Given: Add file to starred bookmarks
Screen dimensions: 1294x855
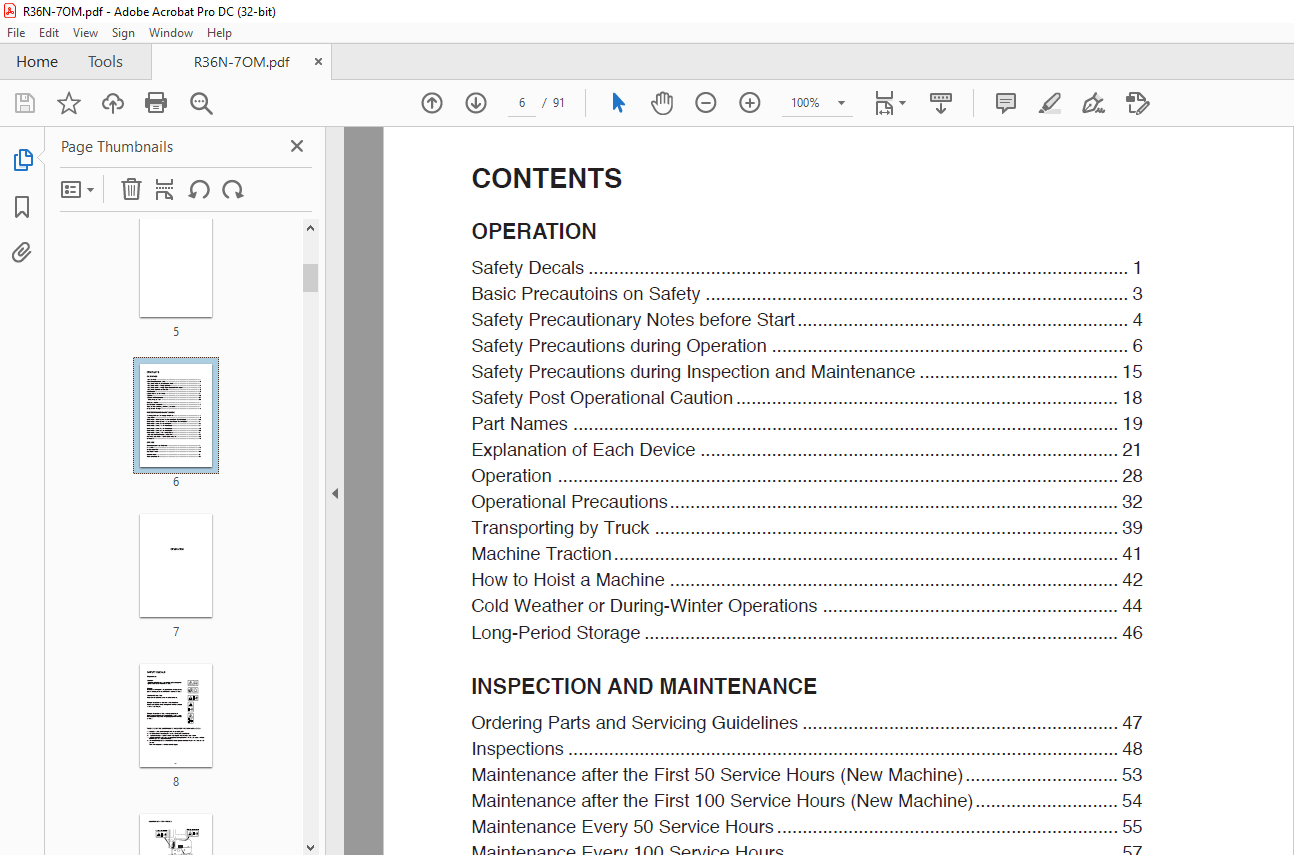Looking at the screenshot, I should click(68, 103).
